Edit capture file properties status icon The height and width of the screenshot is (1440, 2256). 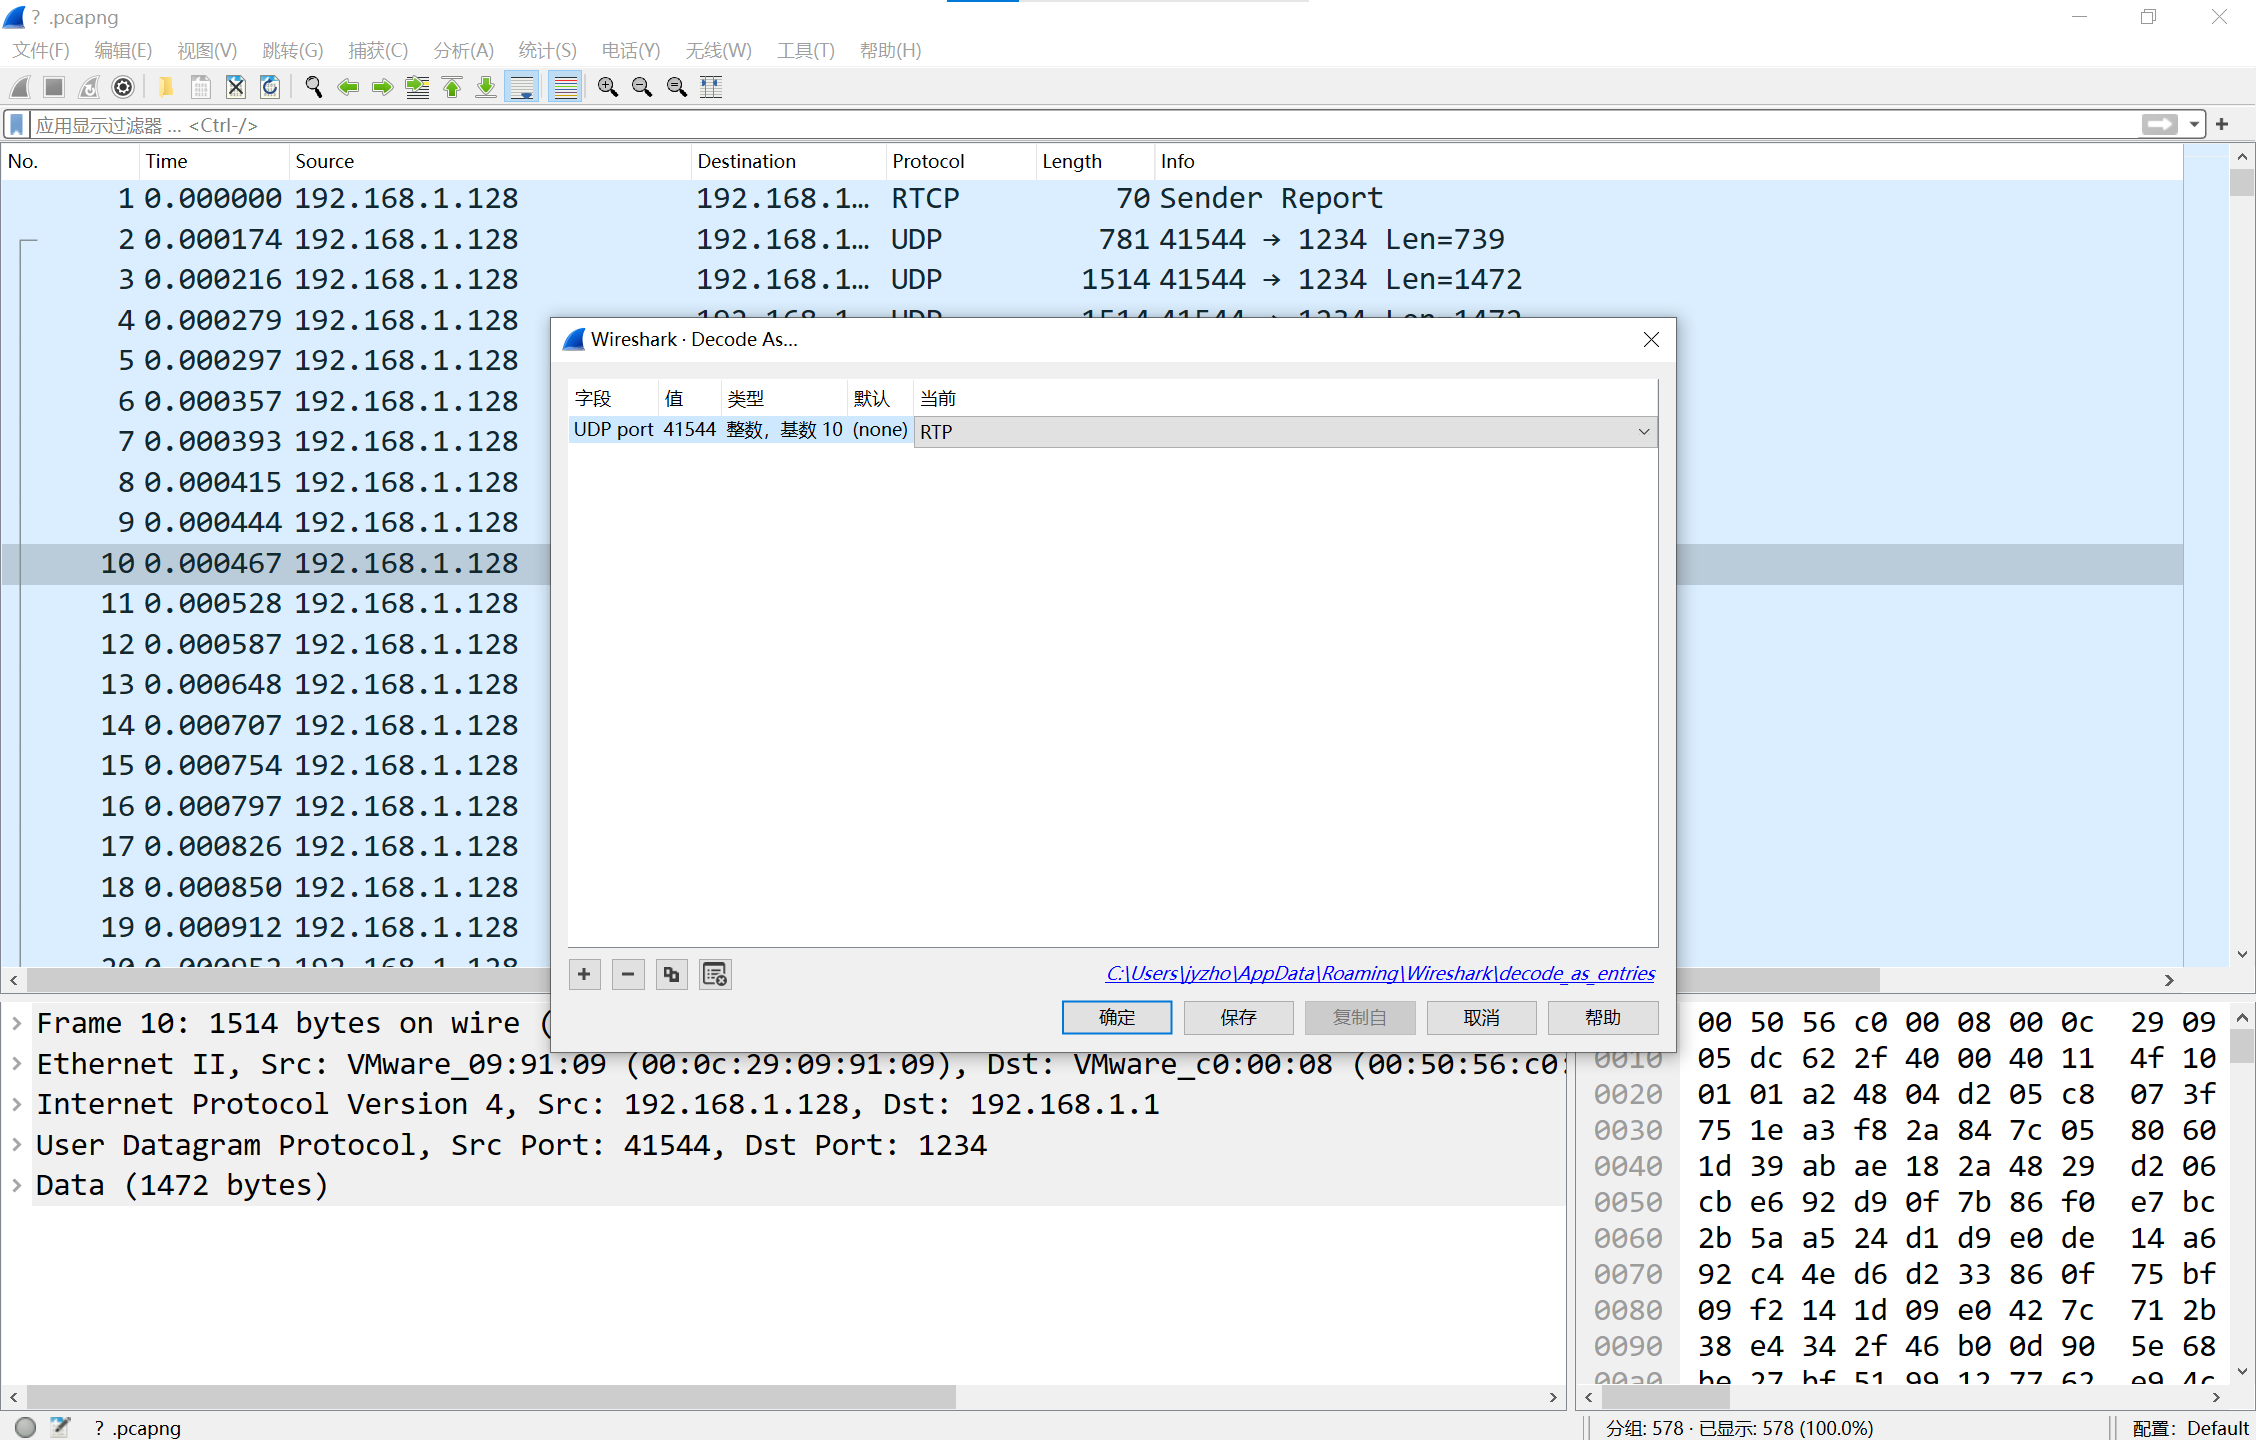click(60, 1427)
